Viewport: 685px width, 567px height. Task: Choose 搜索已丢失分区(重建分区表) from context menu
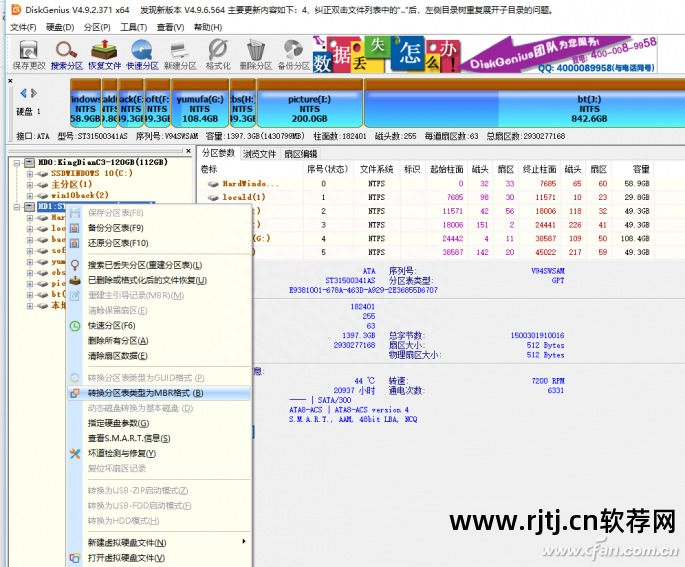pos(159,265)
